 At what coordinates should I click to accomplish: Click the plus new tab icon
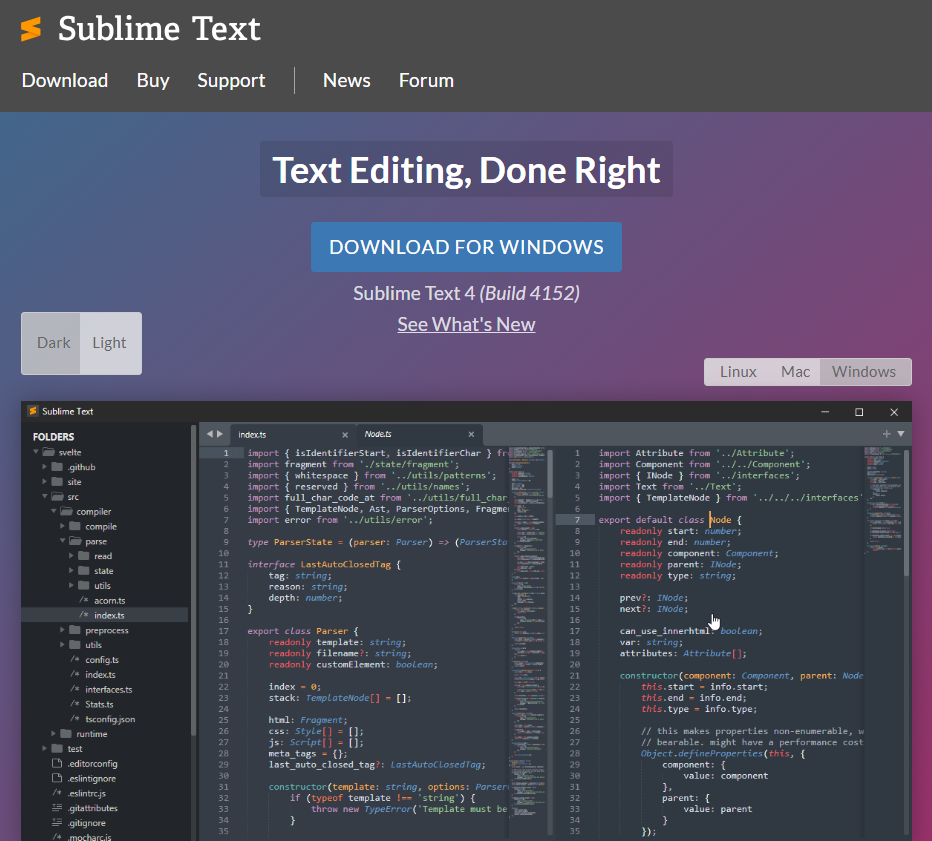tap(886, 434)
